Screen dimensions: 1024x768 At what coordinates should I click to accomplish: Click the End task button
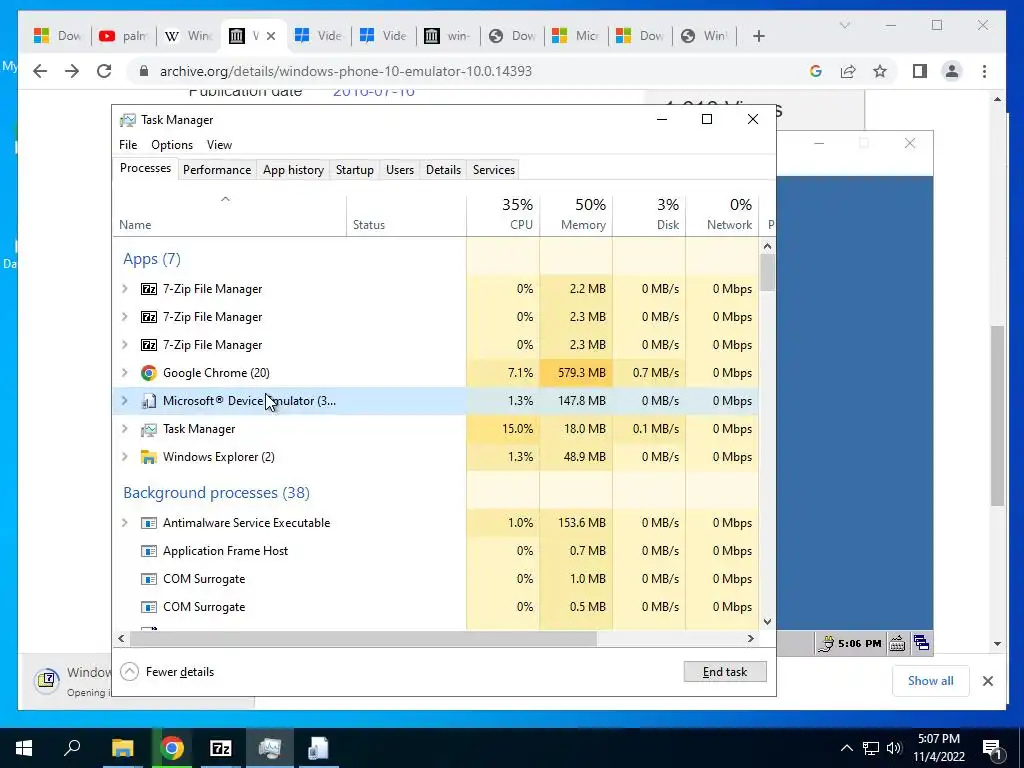[725, 671]
